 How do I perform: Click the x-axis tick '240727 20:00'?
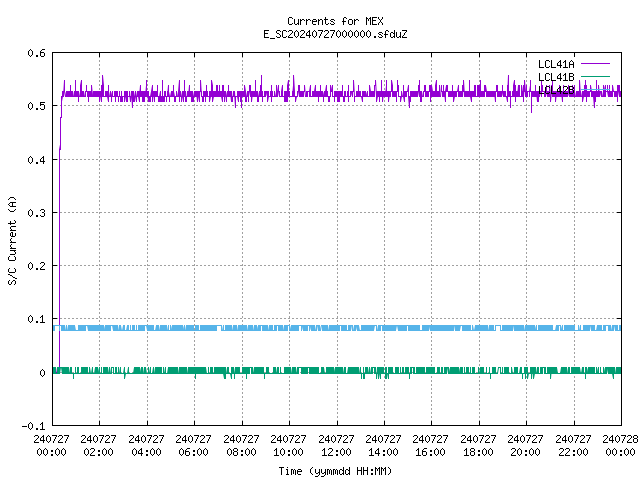click(525, 445)
